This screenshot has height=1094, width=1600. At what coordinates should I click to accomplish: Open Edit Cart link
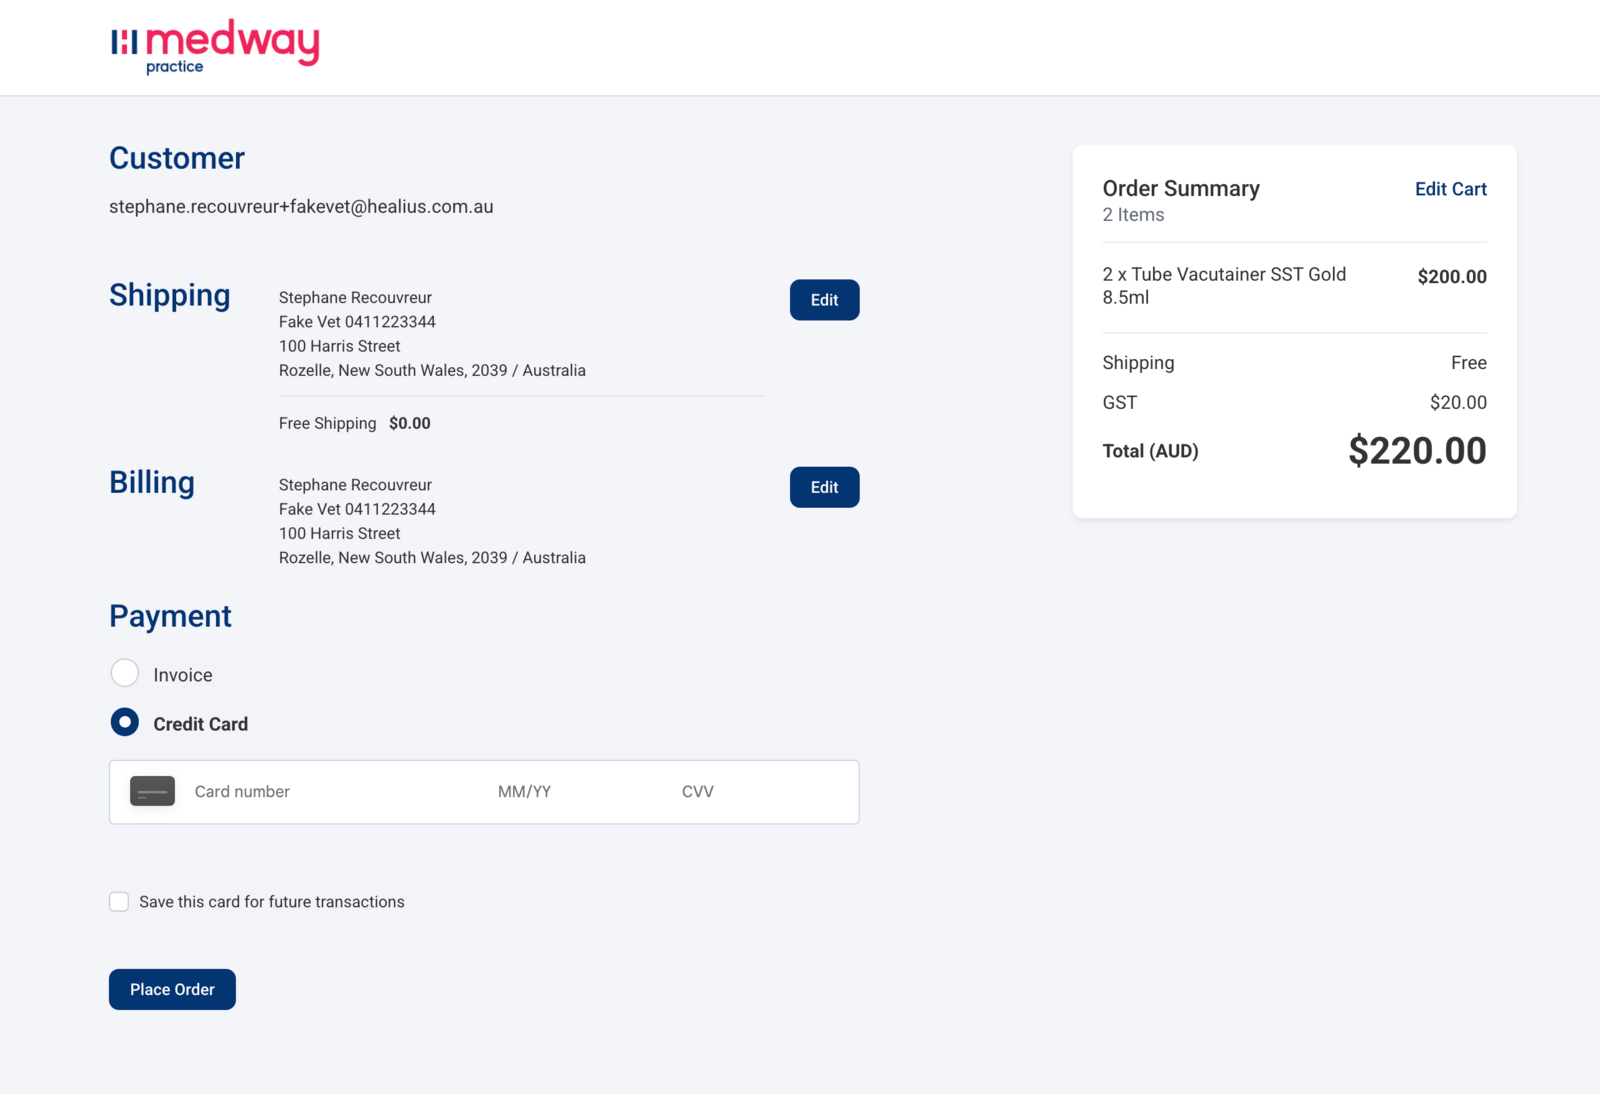(1450, 189)
